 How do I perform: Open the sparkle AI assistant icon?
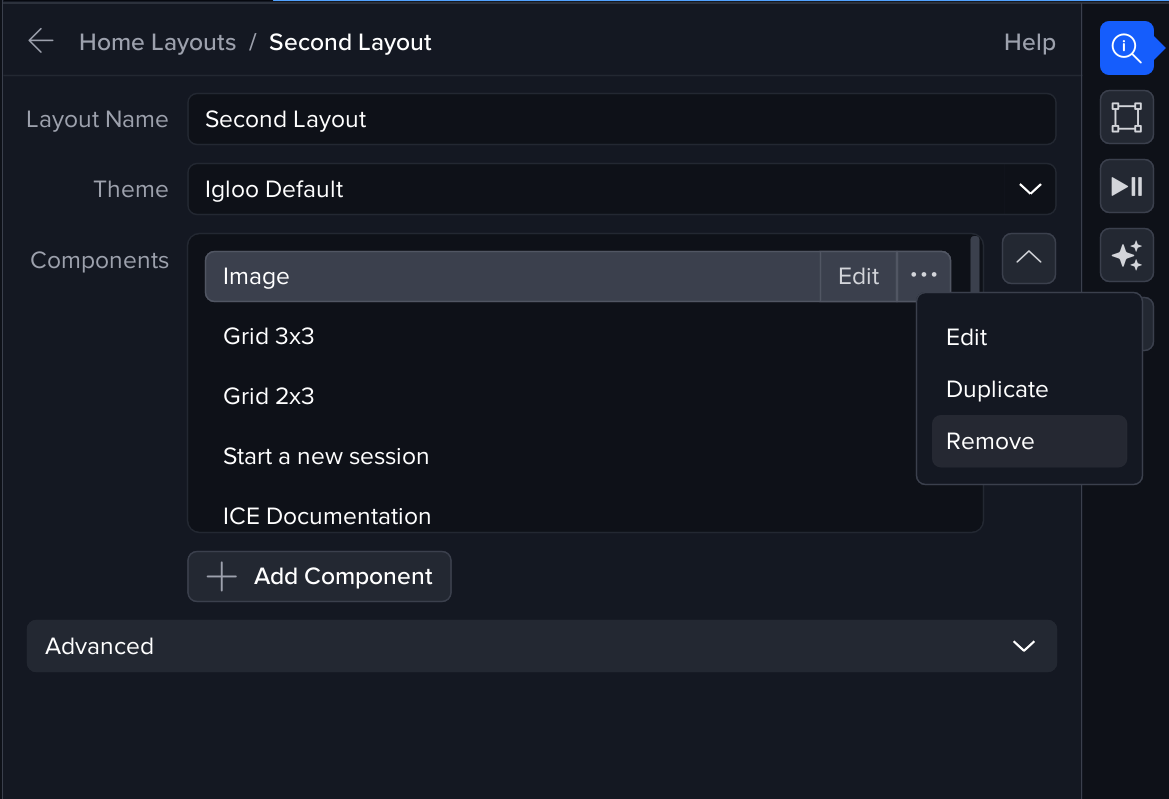tap(1126, 256)
